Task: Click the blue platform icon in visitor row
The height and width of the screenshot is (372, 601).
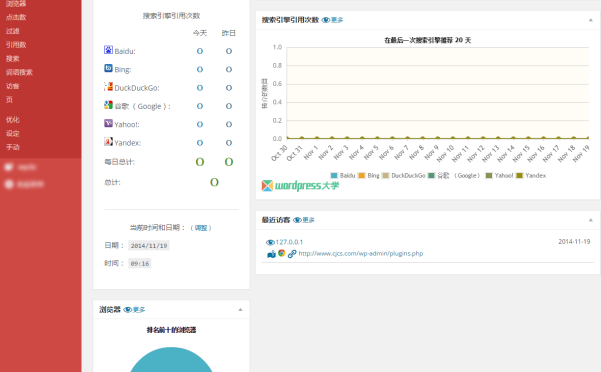Action: click(x=271, y=254)
